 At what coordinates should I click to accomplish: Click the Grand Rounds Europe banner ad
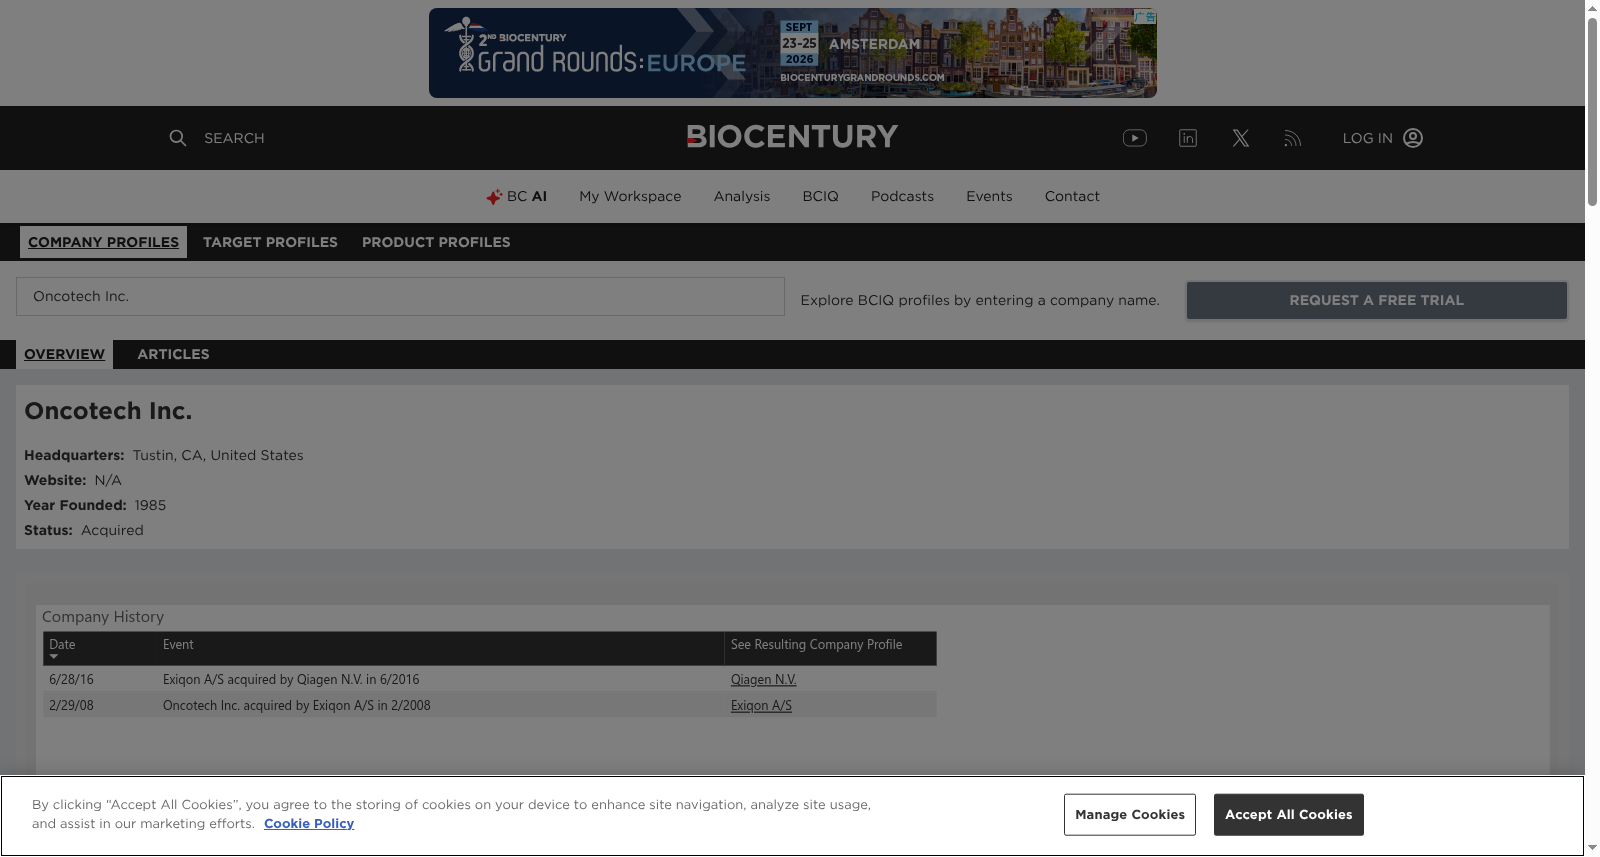[x=793, y=53]
